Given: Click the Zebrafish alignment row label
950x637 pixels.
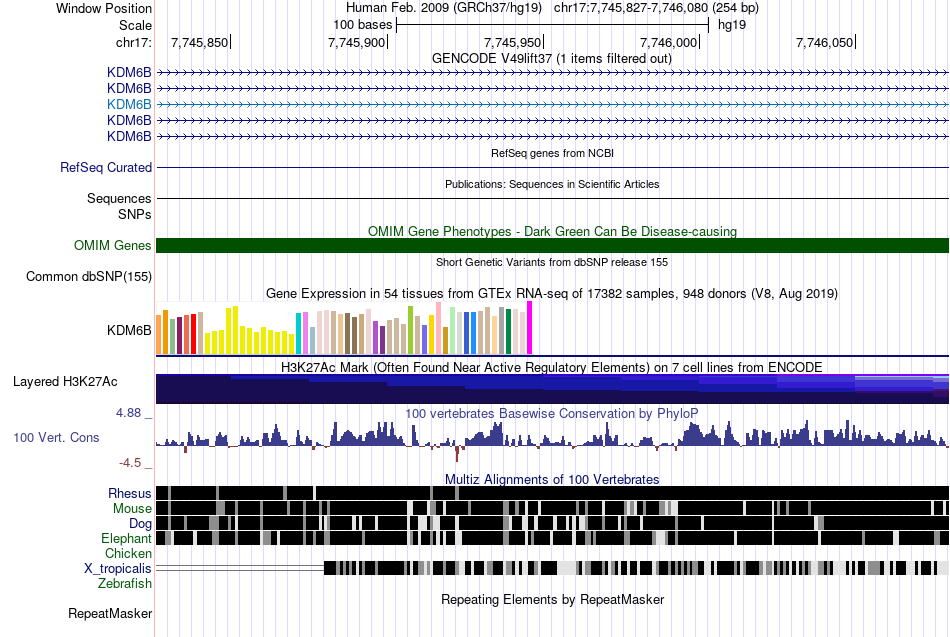Looking at the screenshot, I should pos(125,583).
